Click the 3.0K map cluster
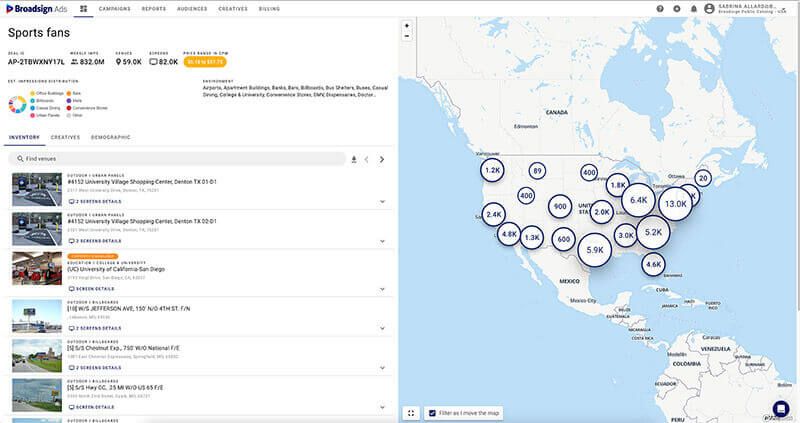The width and height of the screenshot is (800, 423). pos(626,235)
